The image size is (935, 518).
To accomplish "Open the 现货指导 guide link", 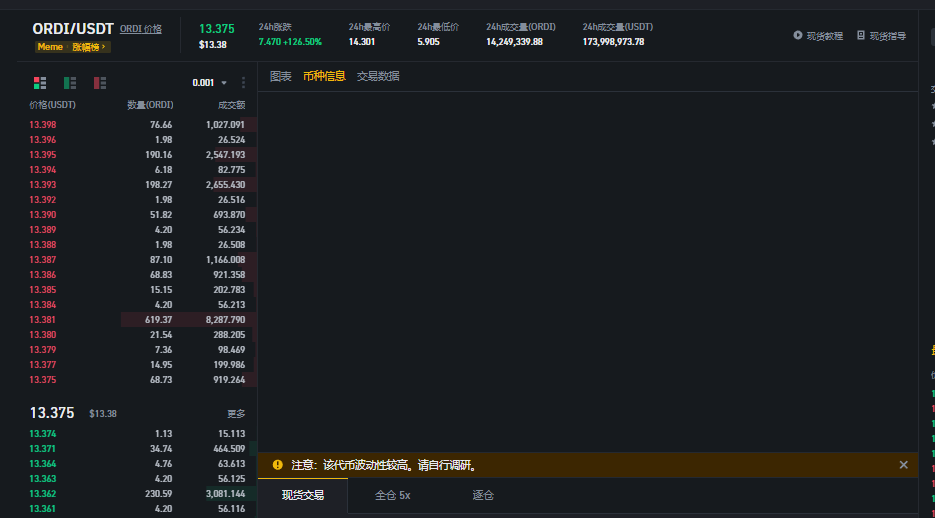I will click(888, 36).
